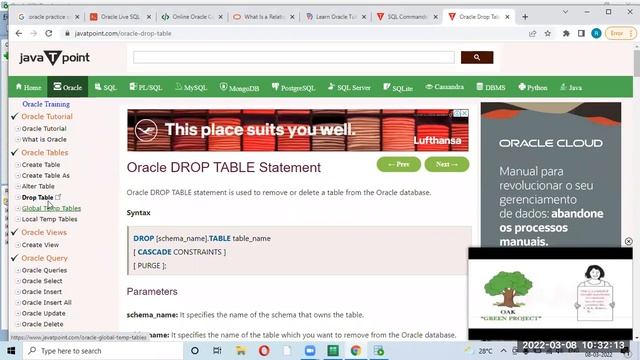Open the Oracle Update sidebar link
Screen dimensions: 640x360
(43, 313)
